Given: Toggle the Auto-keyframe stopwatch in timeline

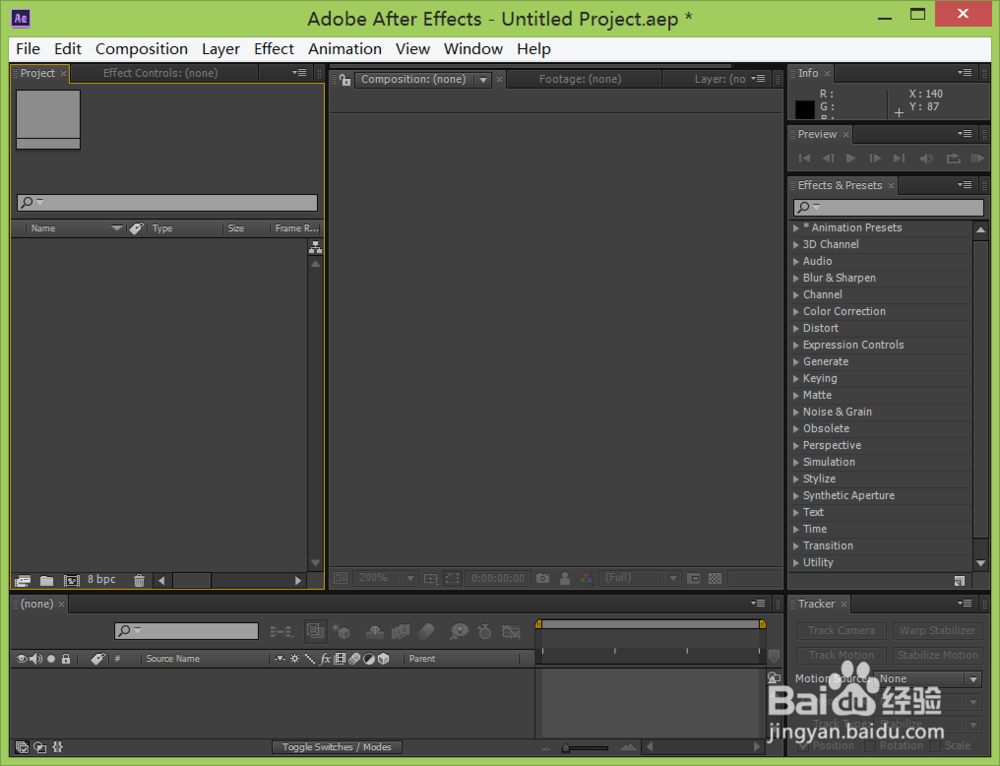Looking at the screenshot, I should point(485,631).
